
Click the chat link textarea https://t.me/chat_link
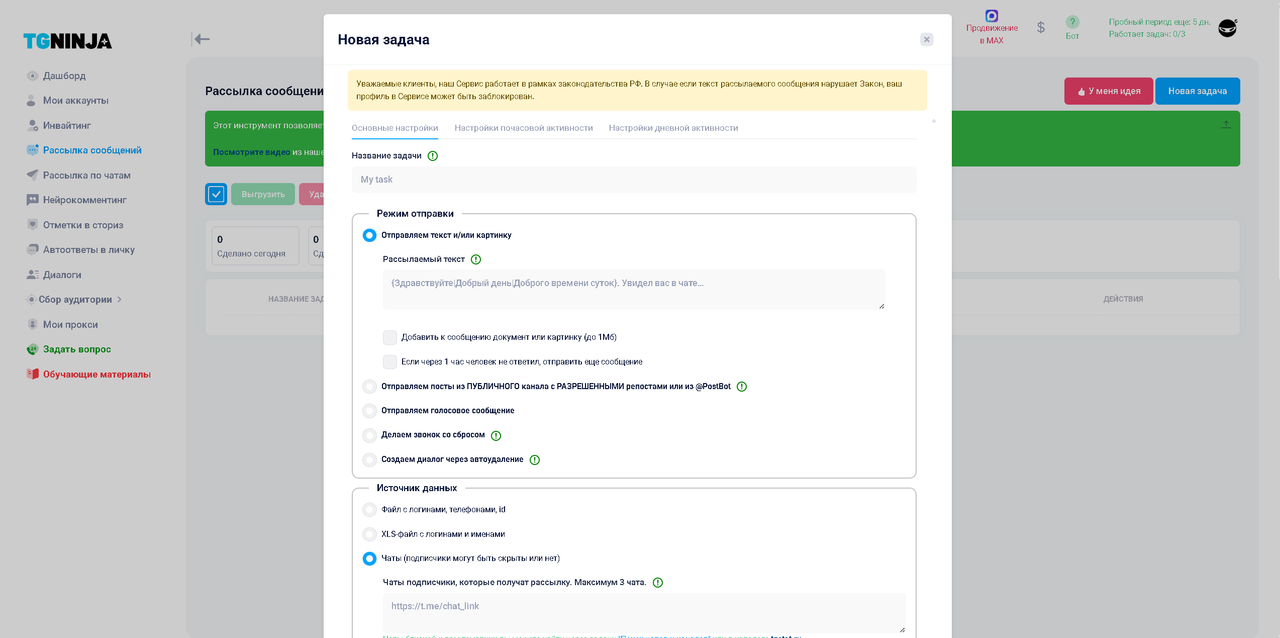point(644,613)
